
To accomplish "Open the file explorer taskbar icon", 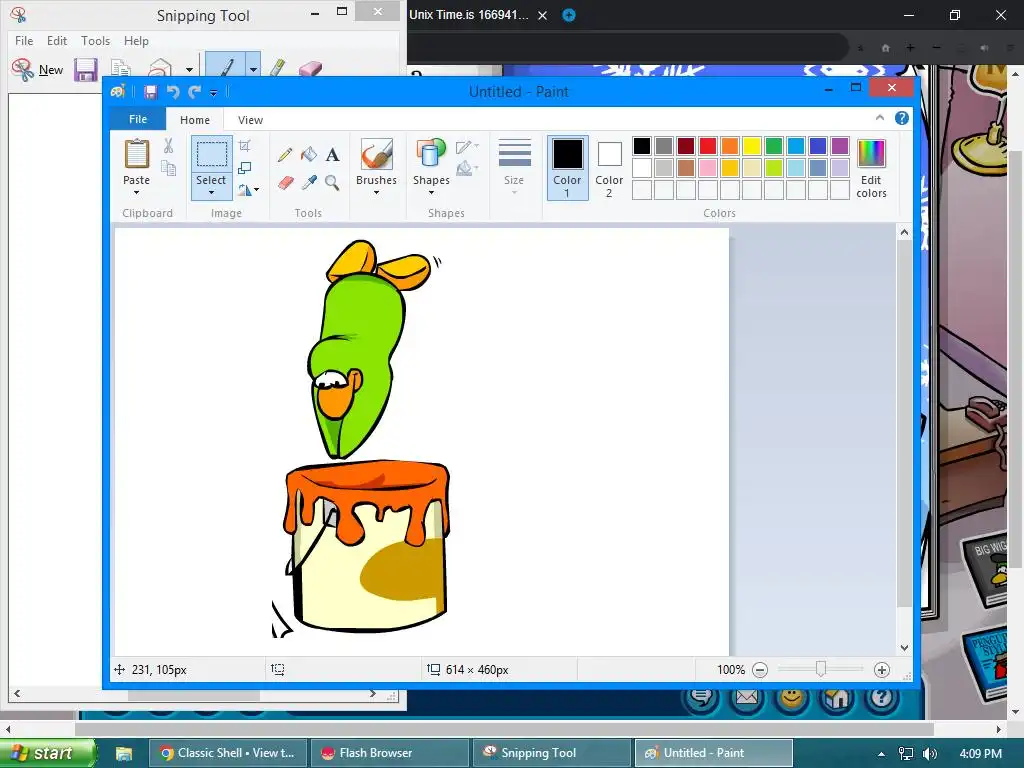I will 123,753.
